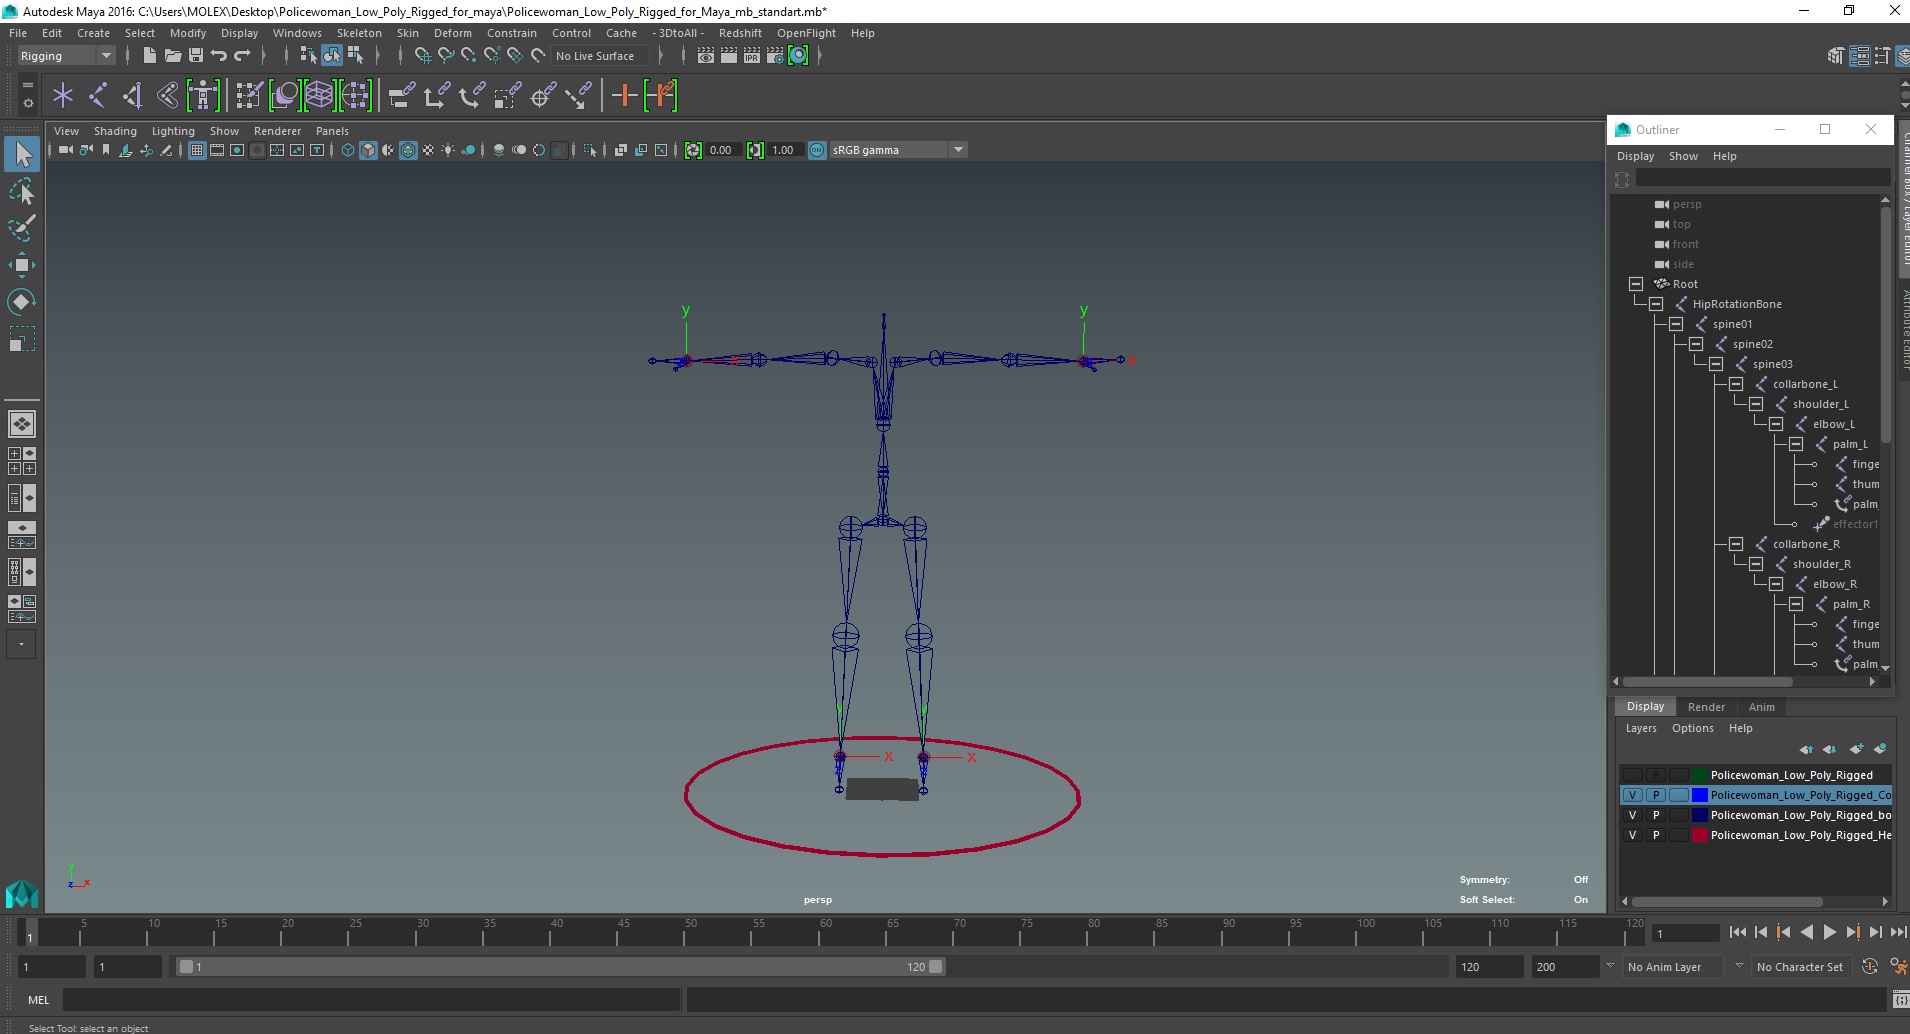Viewport: 1910px width, 1034px height.
Task: Open the Constrain menu
Action: coord(512,33)
